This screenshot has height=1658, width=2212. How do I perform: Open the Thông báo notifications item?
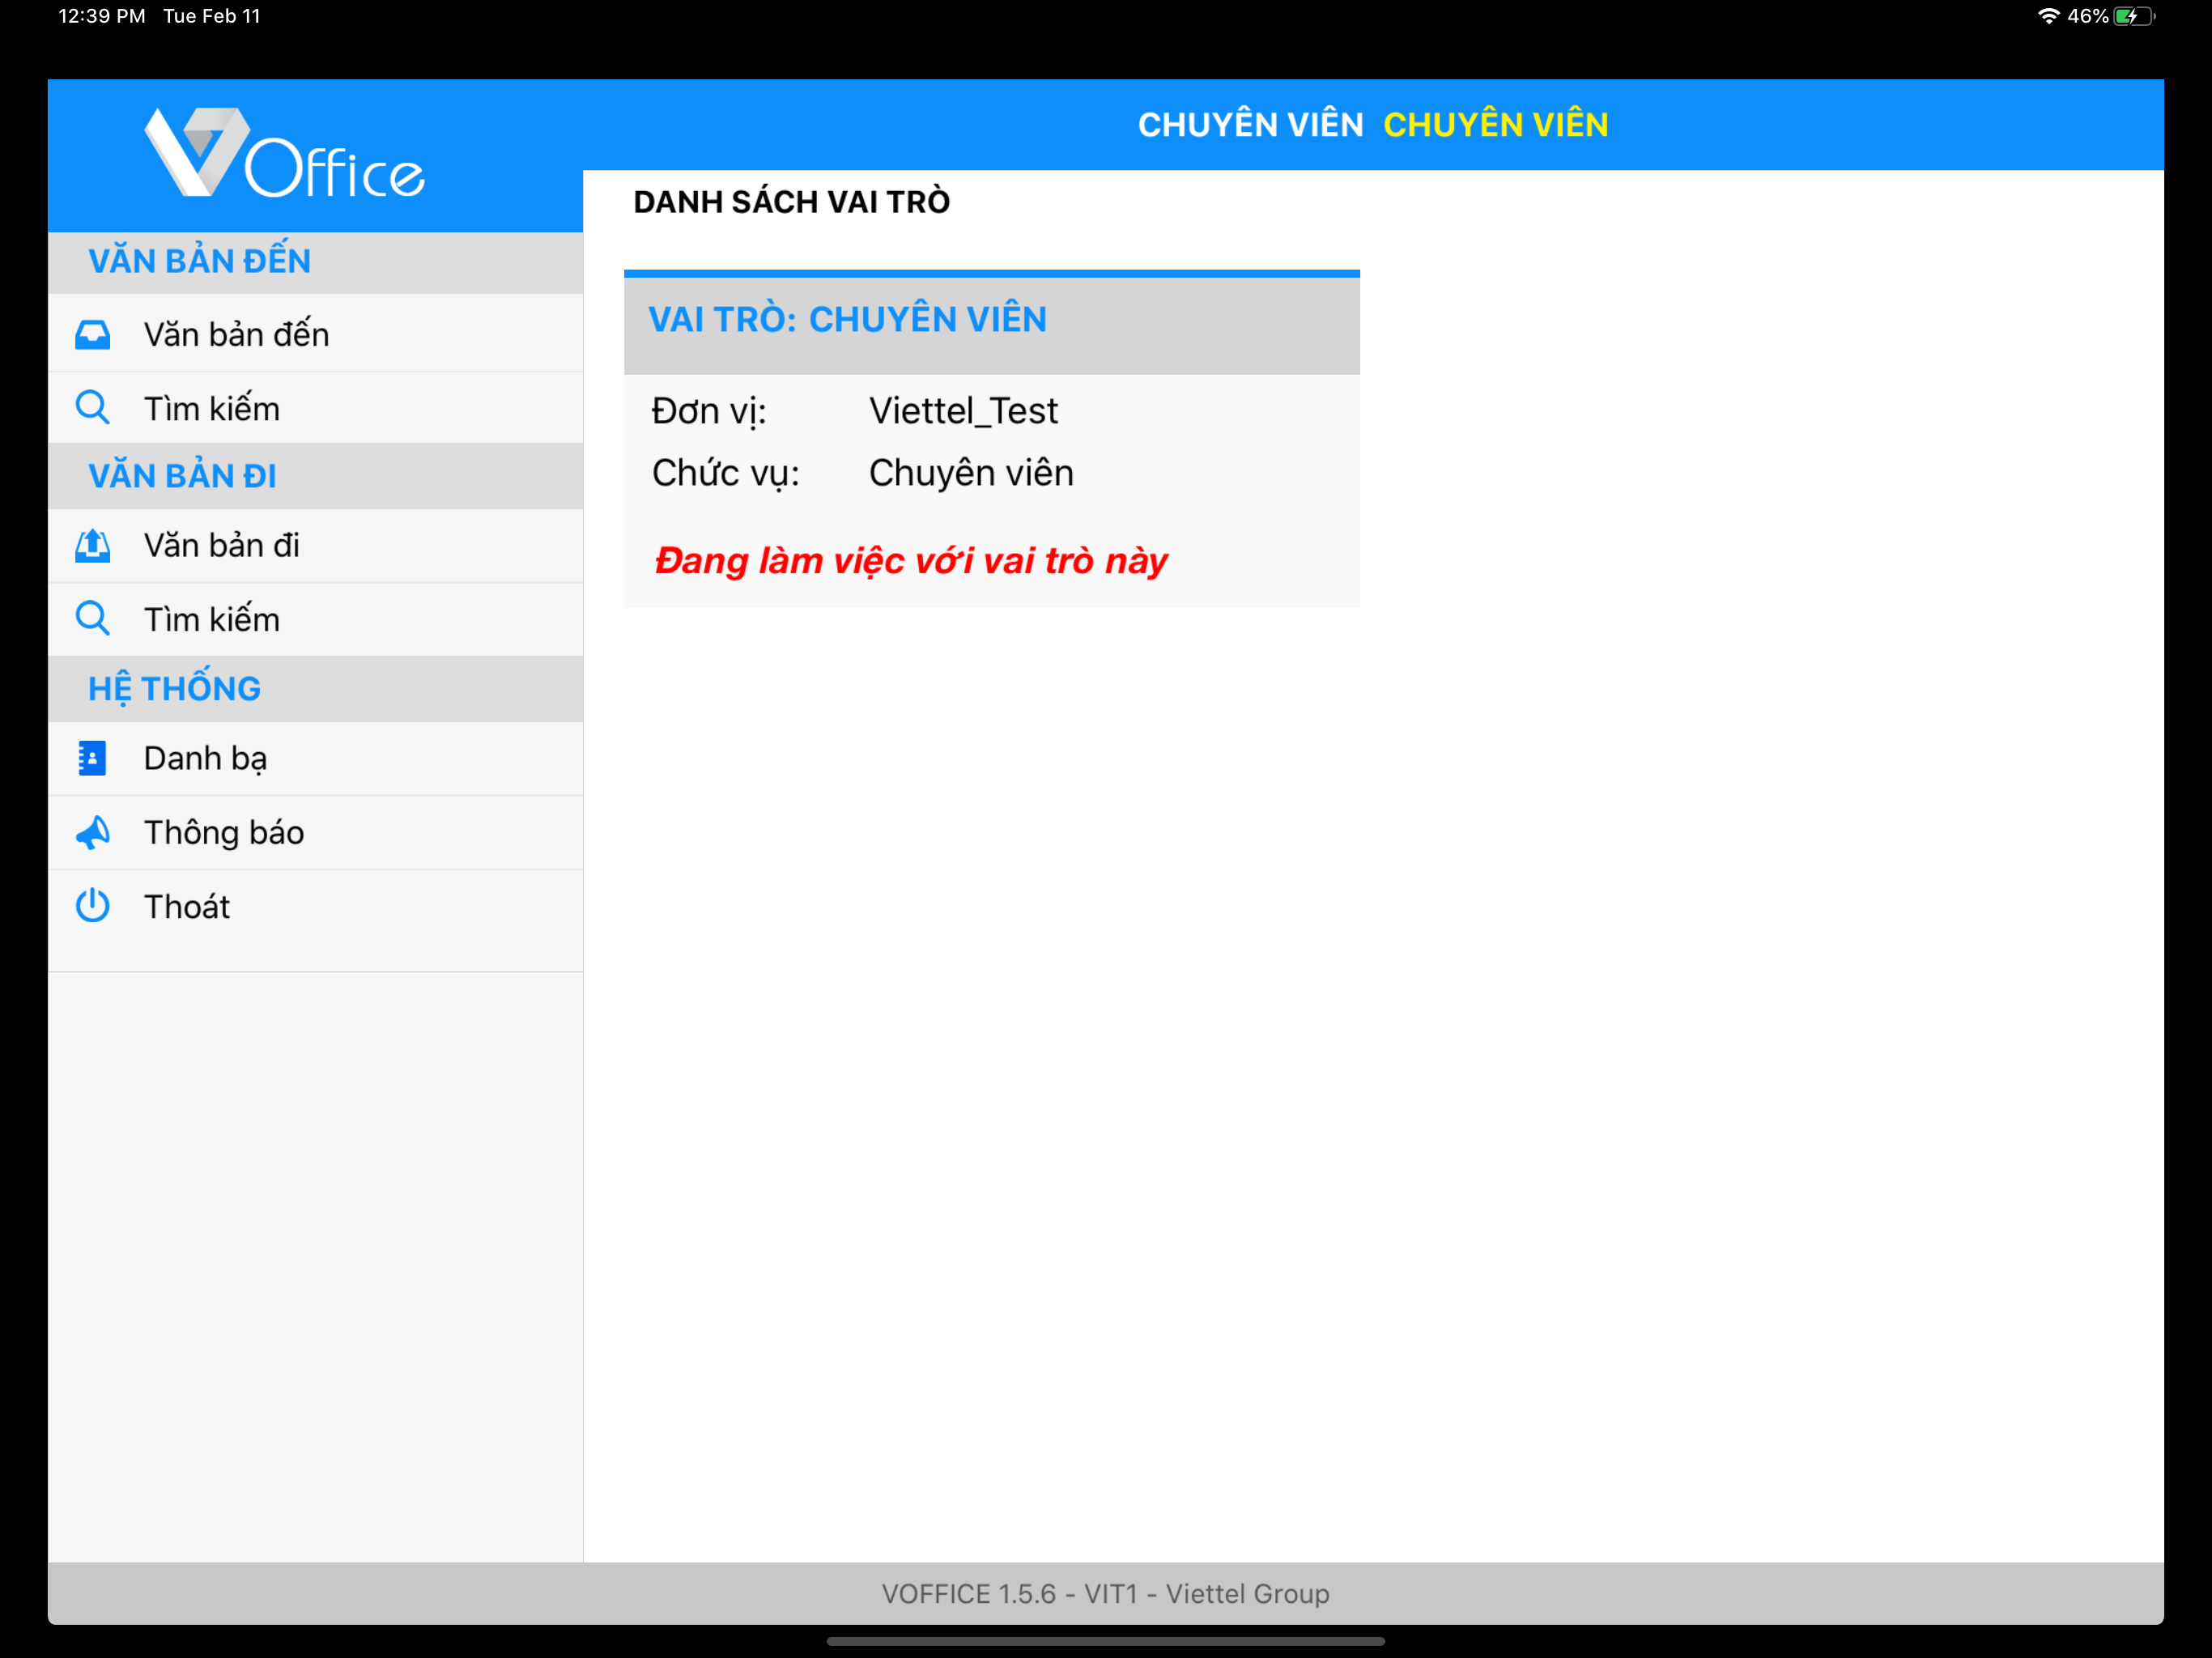(315, 832)
